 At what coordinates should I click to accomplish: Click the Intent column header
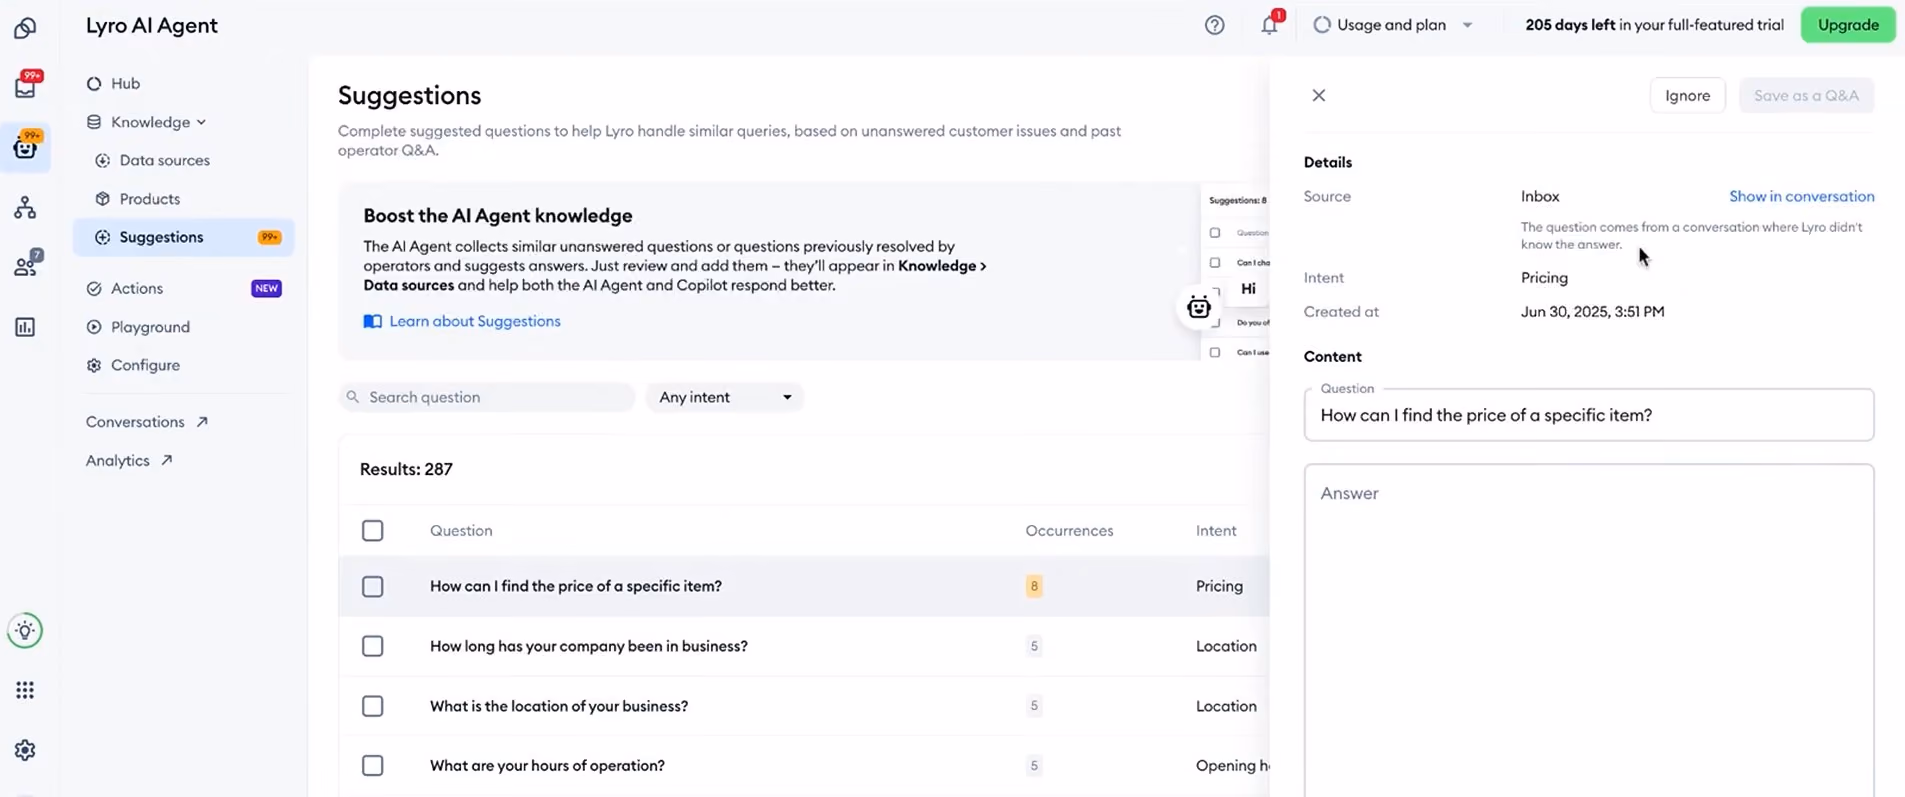pyautogui.click(x=1216, y=530)
